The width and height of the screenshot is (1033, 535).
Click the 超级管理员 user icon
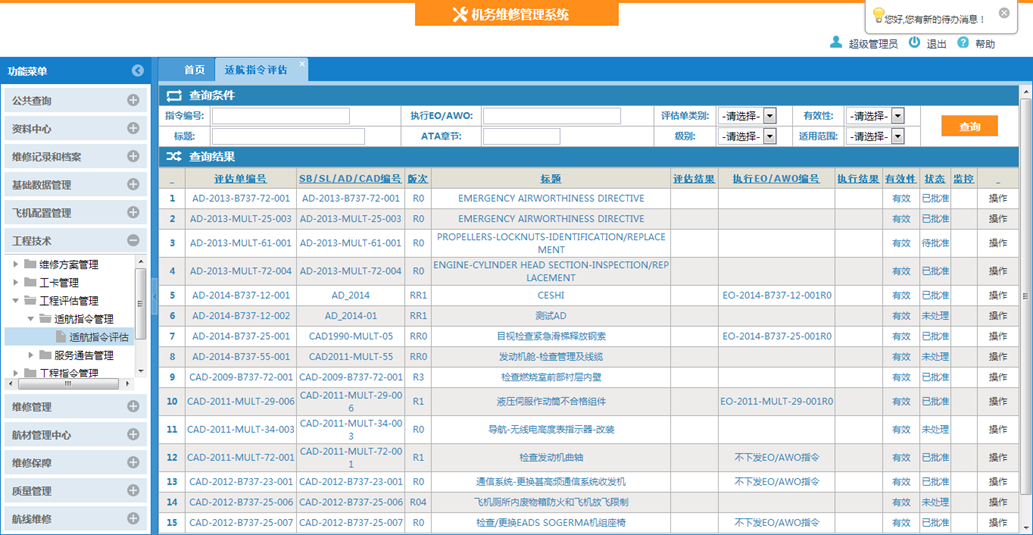[836, 43]
